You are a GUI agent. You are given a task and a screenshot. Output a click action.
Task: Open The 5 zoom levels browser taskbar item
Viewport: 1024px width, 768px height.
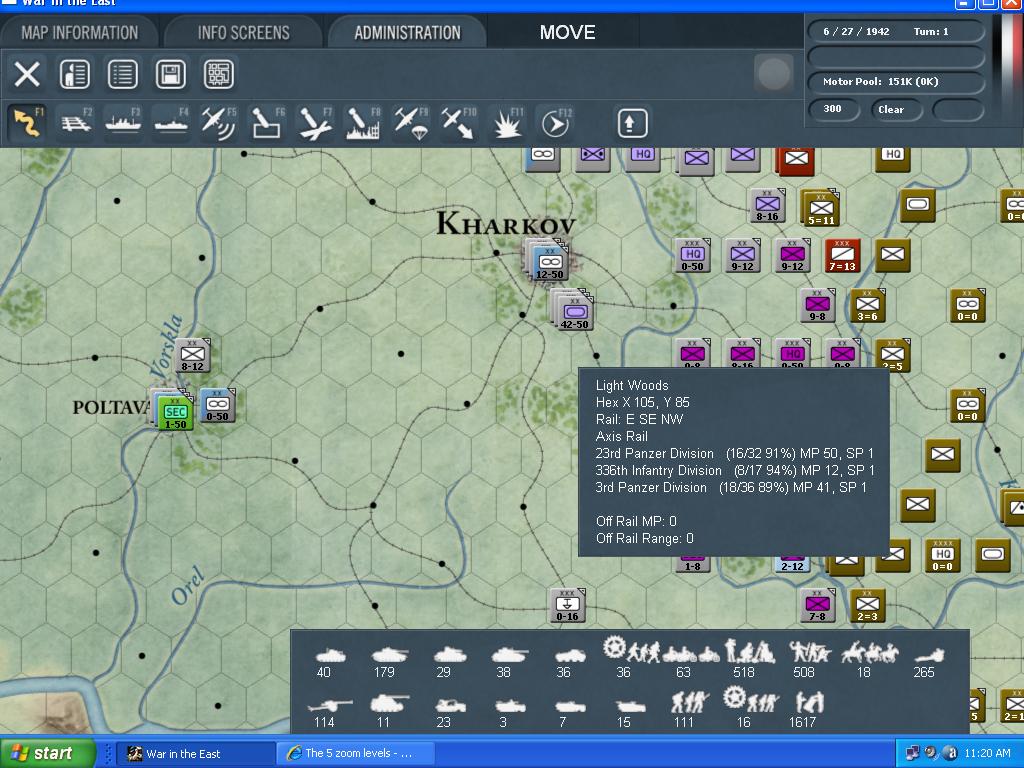[356, 754]
